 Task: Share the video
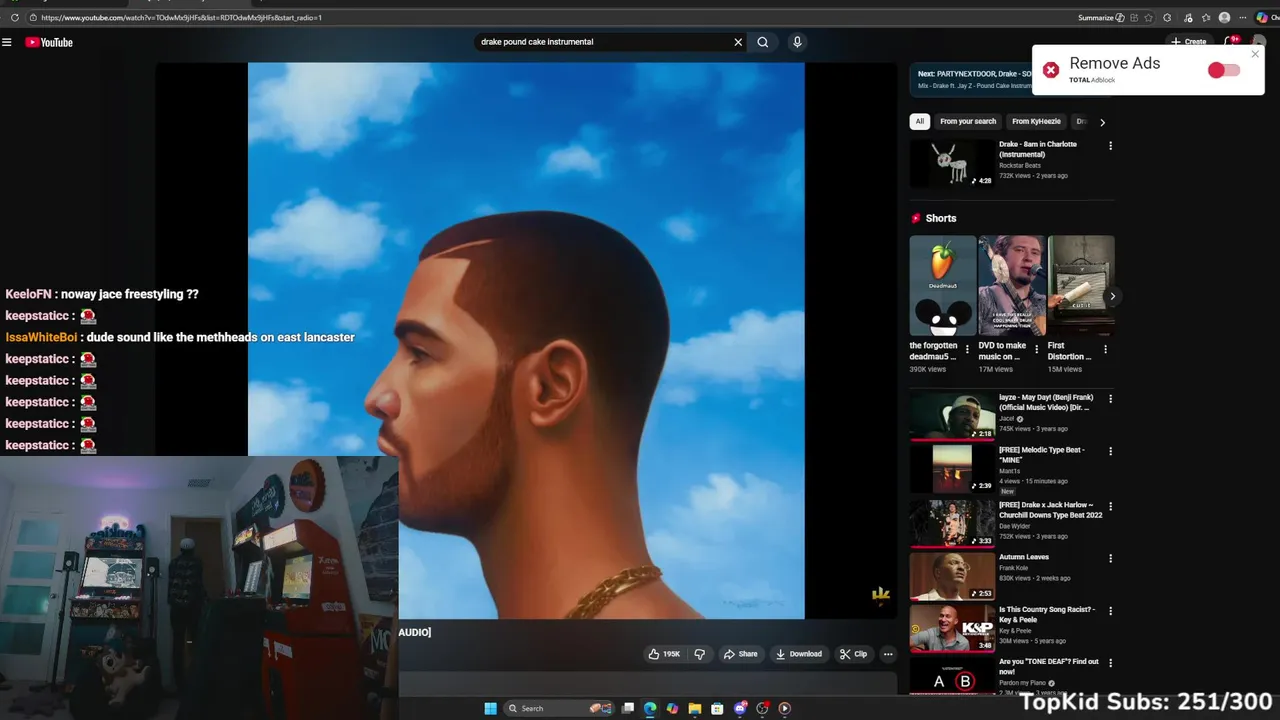(x=741, y=654)
